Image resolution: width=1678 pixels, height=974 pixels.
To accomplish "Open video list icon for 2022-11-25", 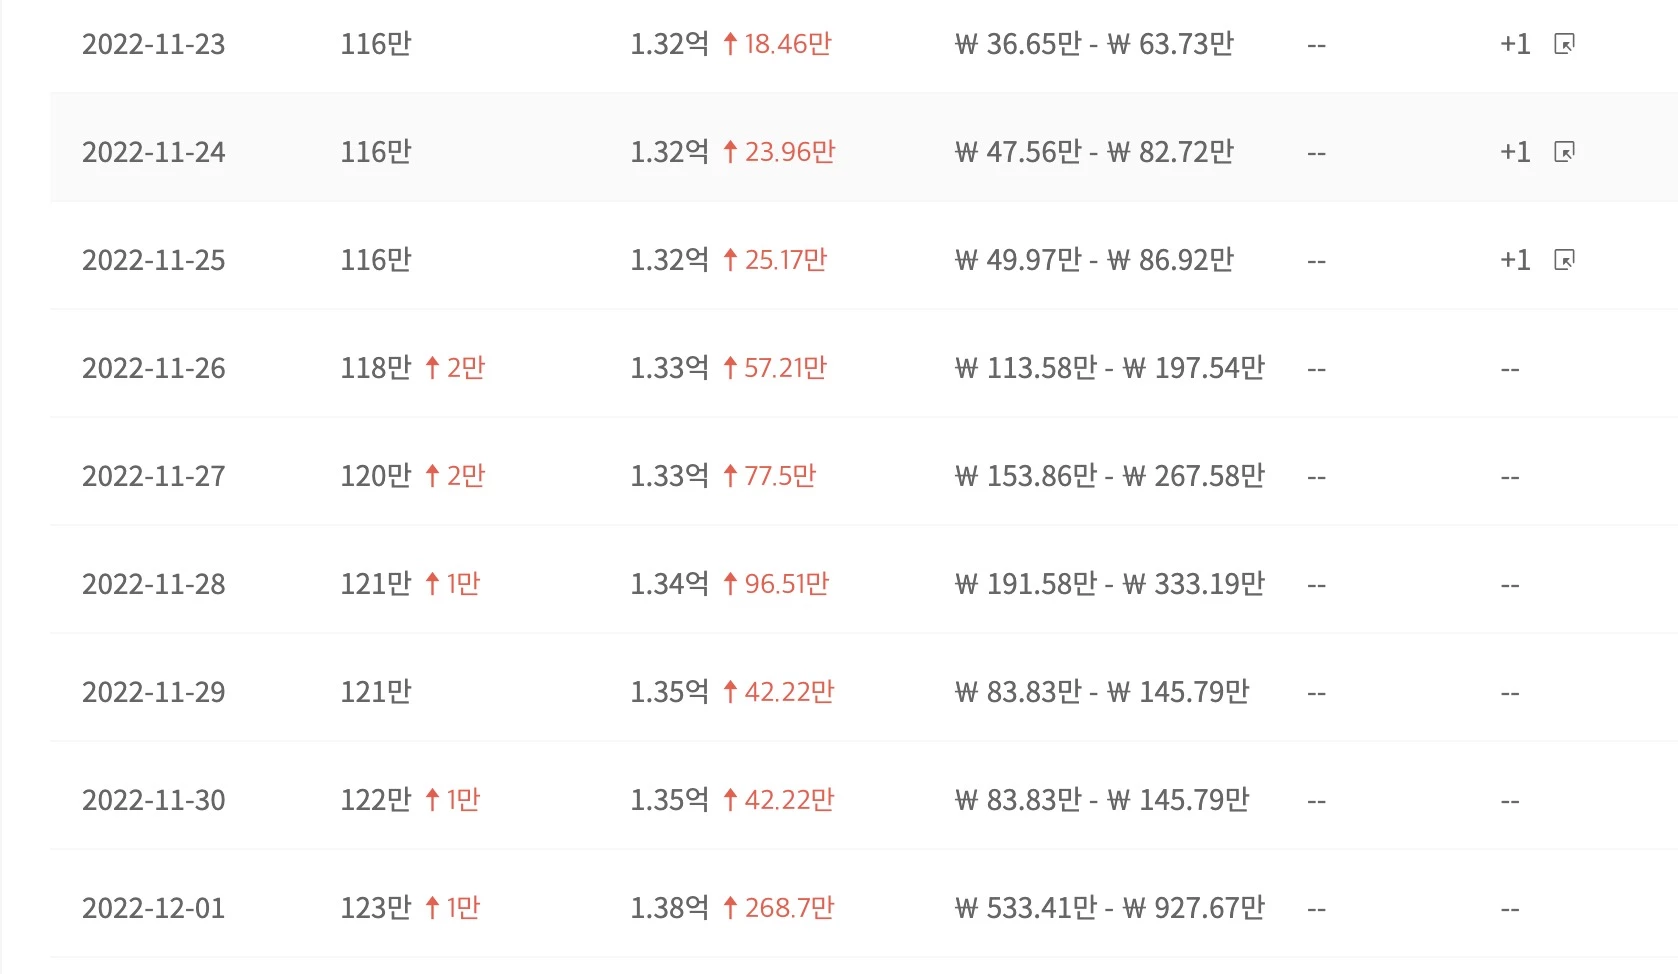I will (1564, 260).
